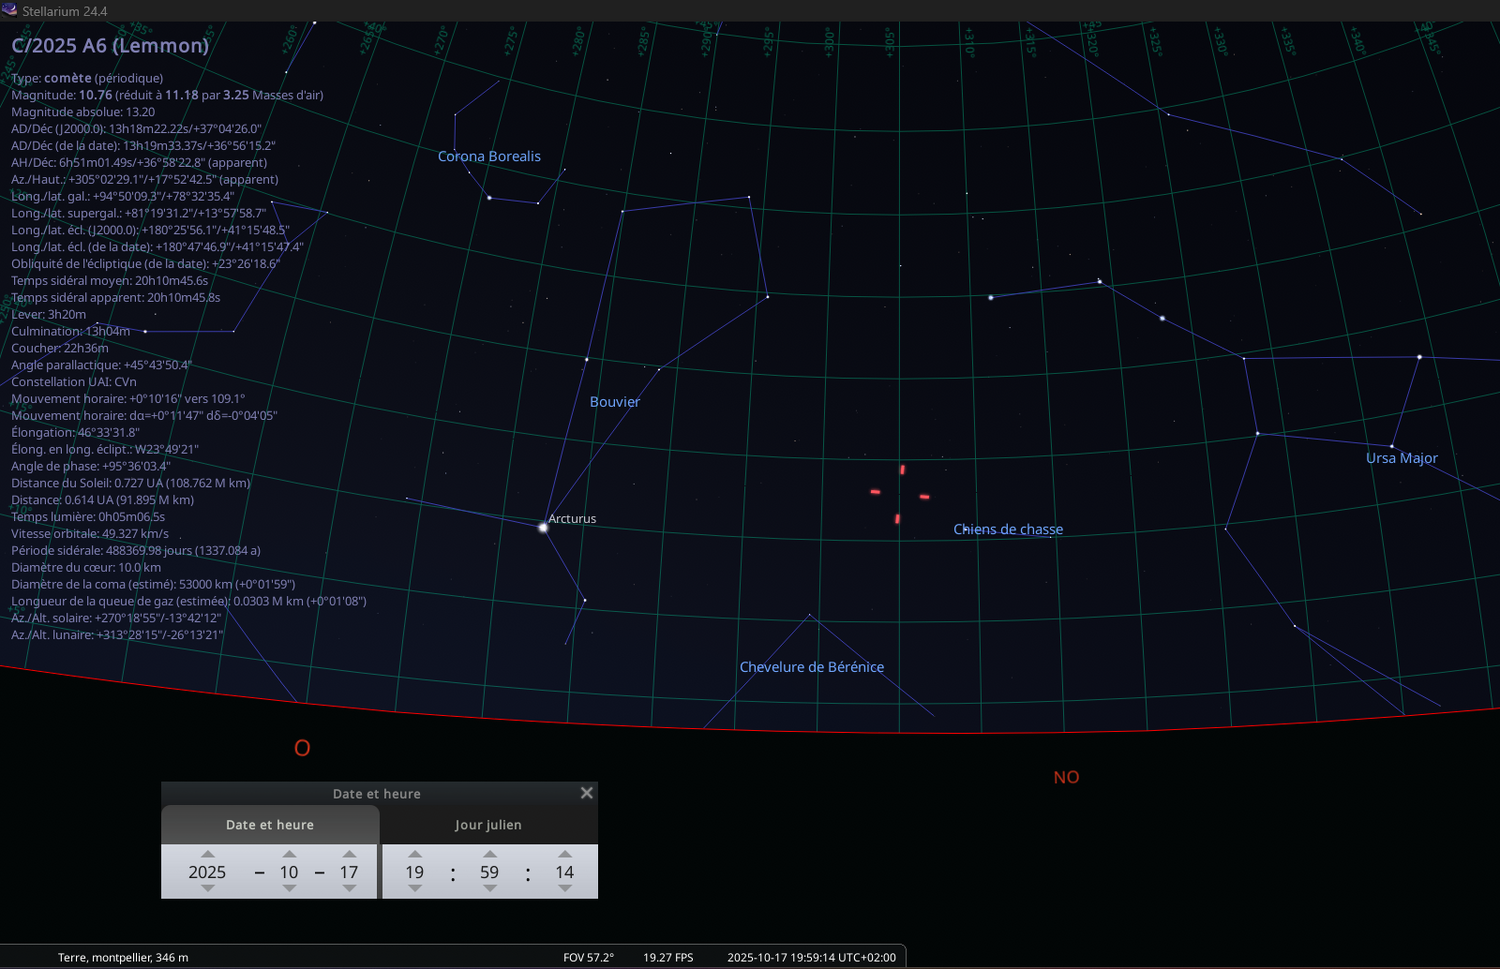Select the star Arcturus in the sky
The image size is (1500, 969).
(543, 527)
